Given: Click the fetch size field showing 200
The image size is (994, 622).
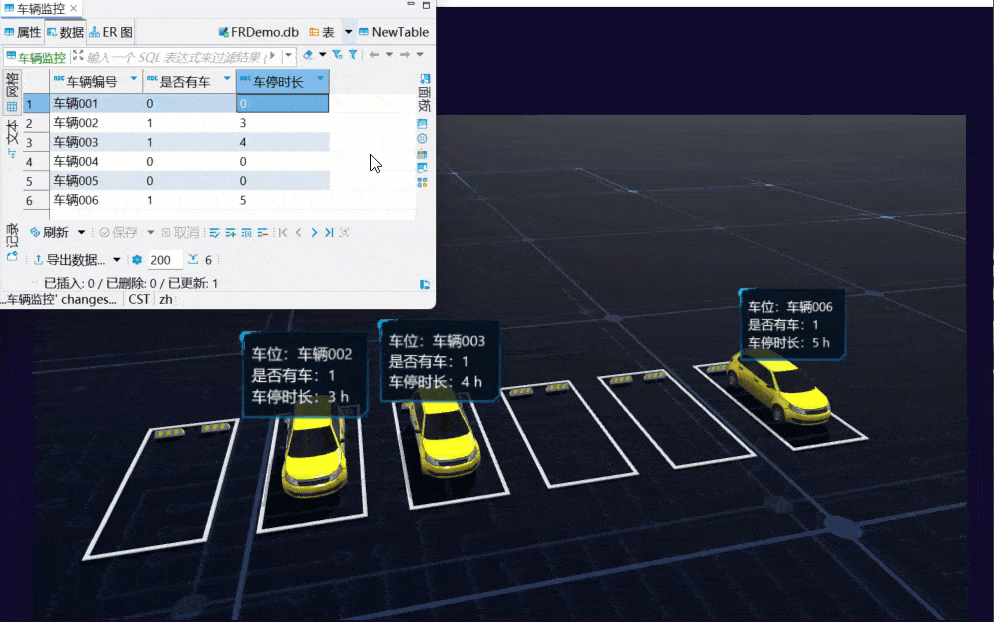Looking at the screenshot, I should [x=161, y=260].
